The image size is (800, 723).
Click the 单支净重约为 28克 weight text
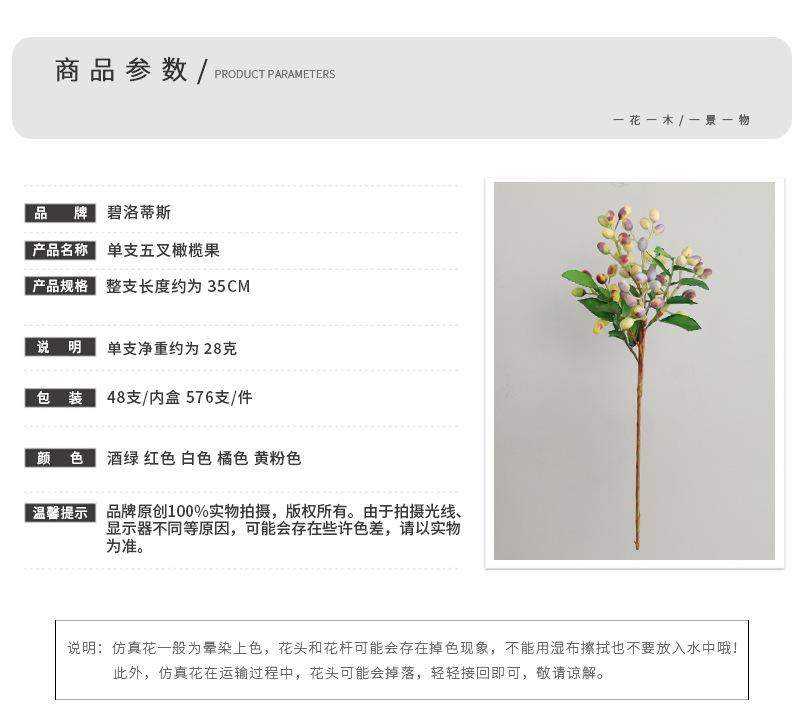(x=171, y=348)
